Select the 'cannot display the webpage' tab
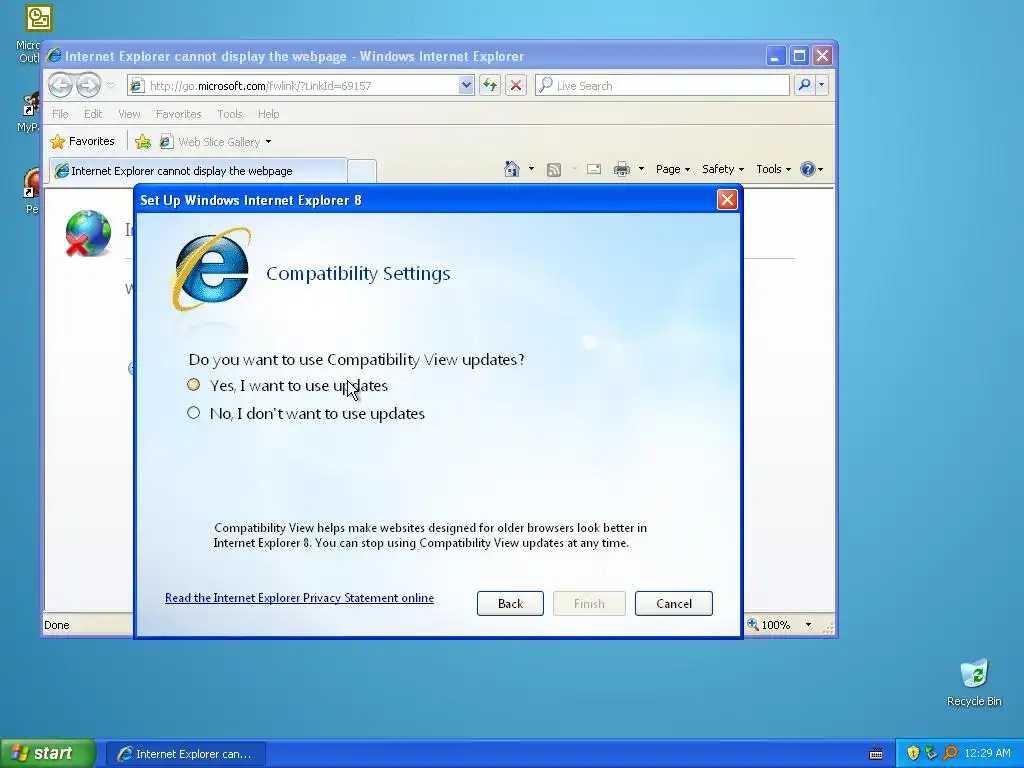Viewport: 1024px width, 768px height. [197, 171]
